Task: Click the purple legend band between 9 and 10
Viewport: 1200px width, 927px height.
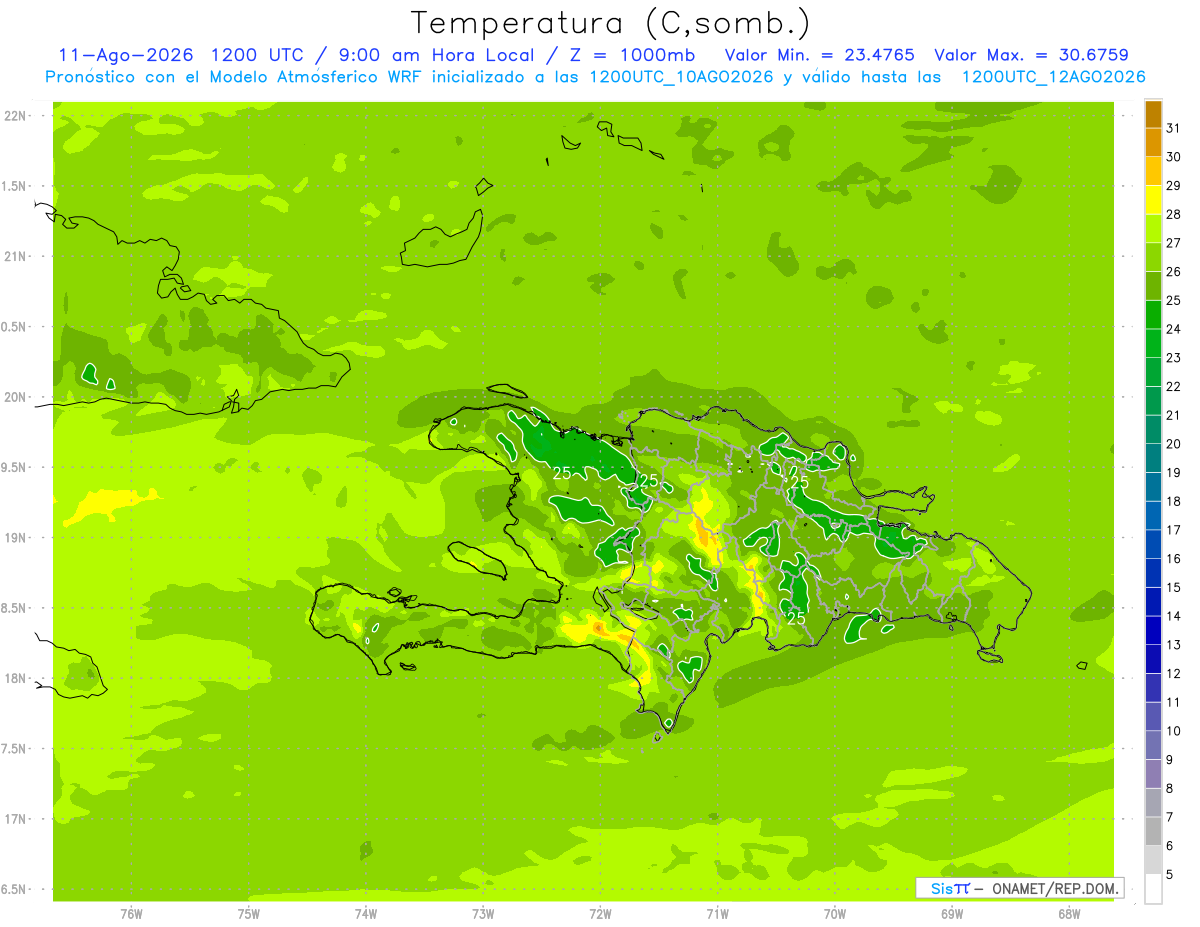Action: pyautogui.click(x=1153, y=745)
